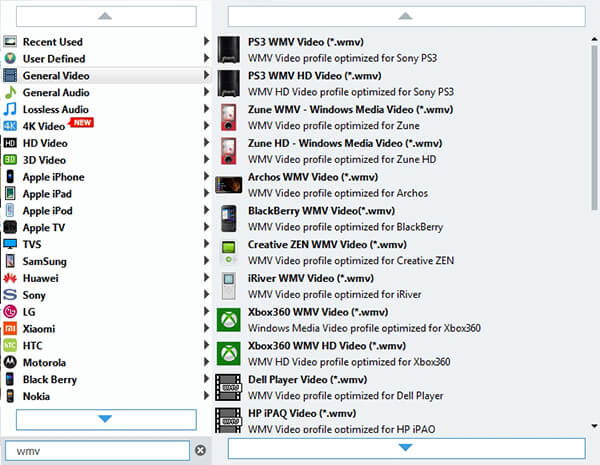This screenshot has height=465, width=600.
Task: Click the Apple iPhone device icon
Action: pyautogui.click(x=10, y=176)
